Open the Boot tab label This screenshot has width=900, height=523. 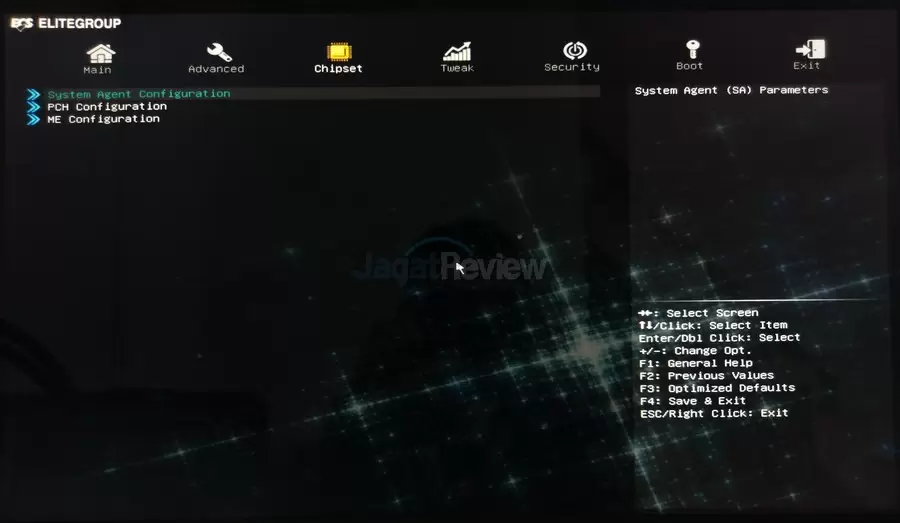690,66
